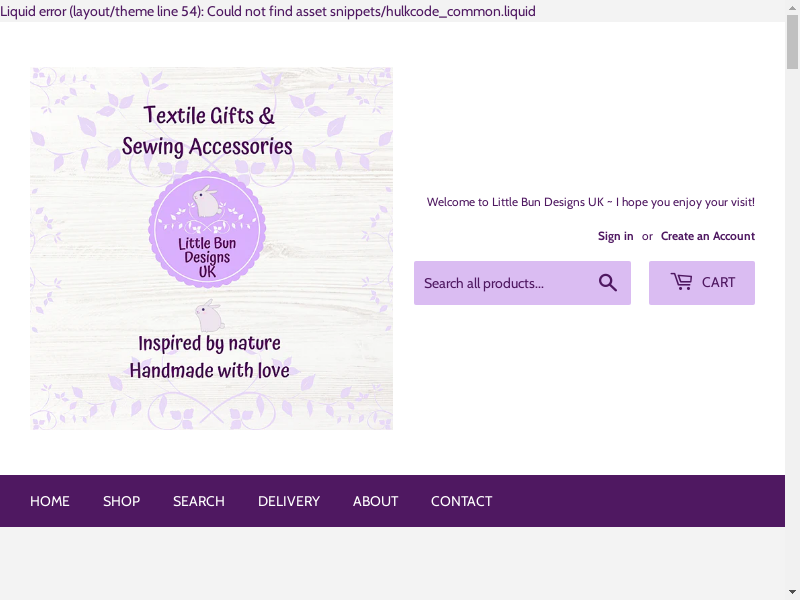Click the small rabbit above 'Inspired by nature'
Screen dimensions: 800x600
pos(209,315)
